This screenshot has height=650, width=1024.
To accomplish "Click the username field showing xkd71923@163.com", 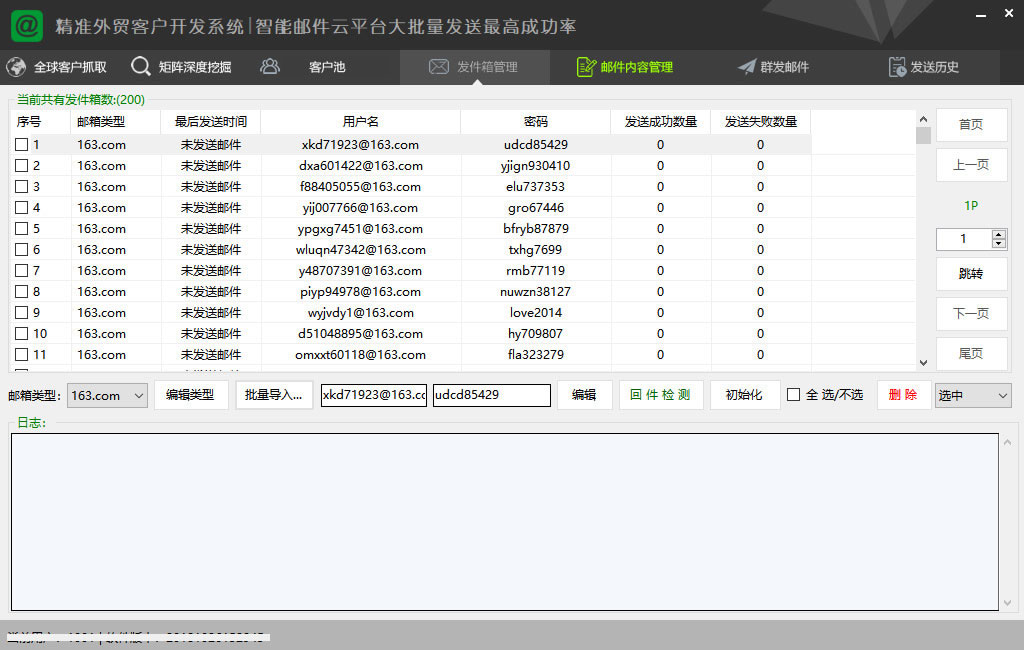I will pos(373,395).
